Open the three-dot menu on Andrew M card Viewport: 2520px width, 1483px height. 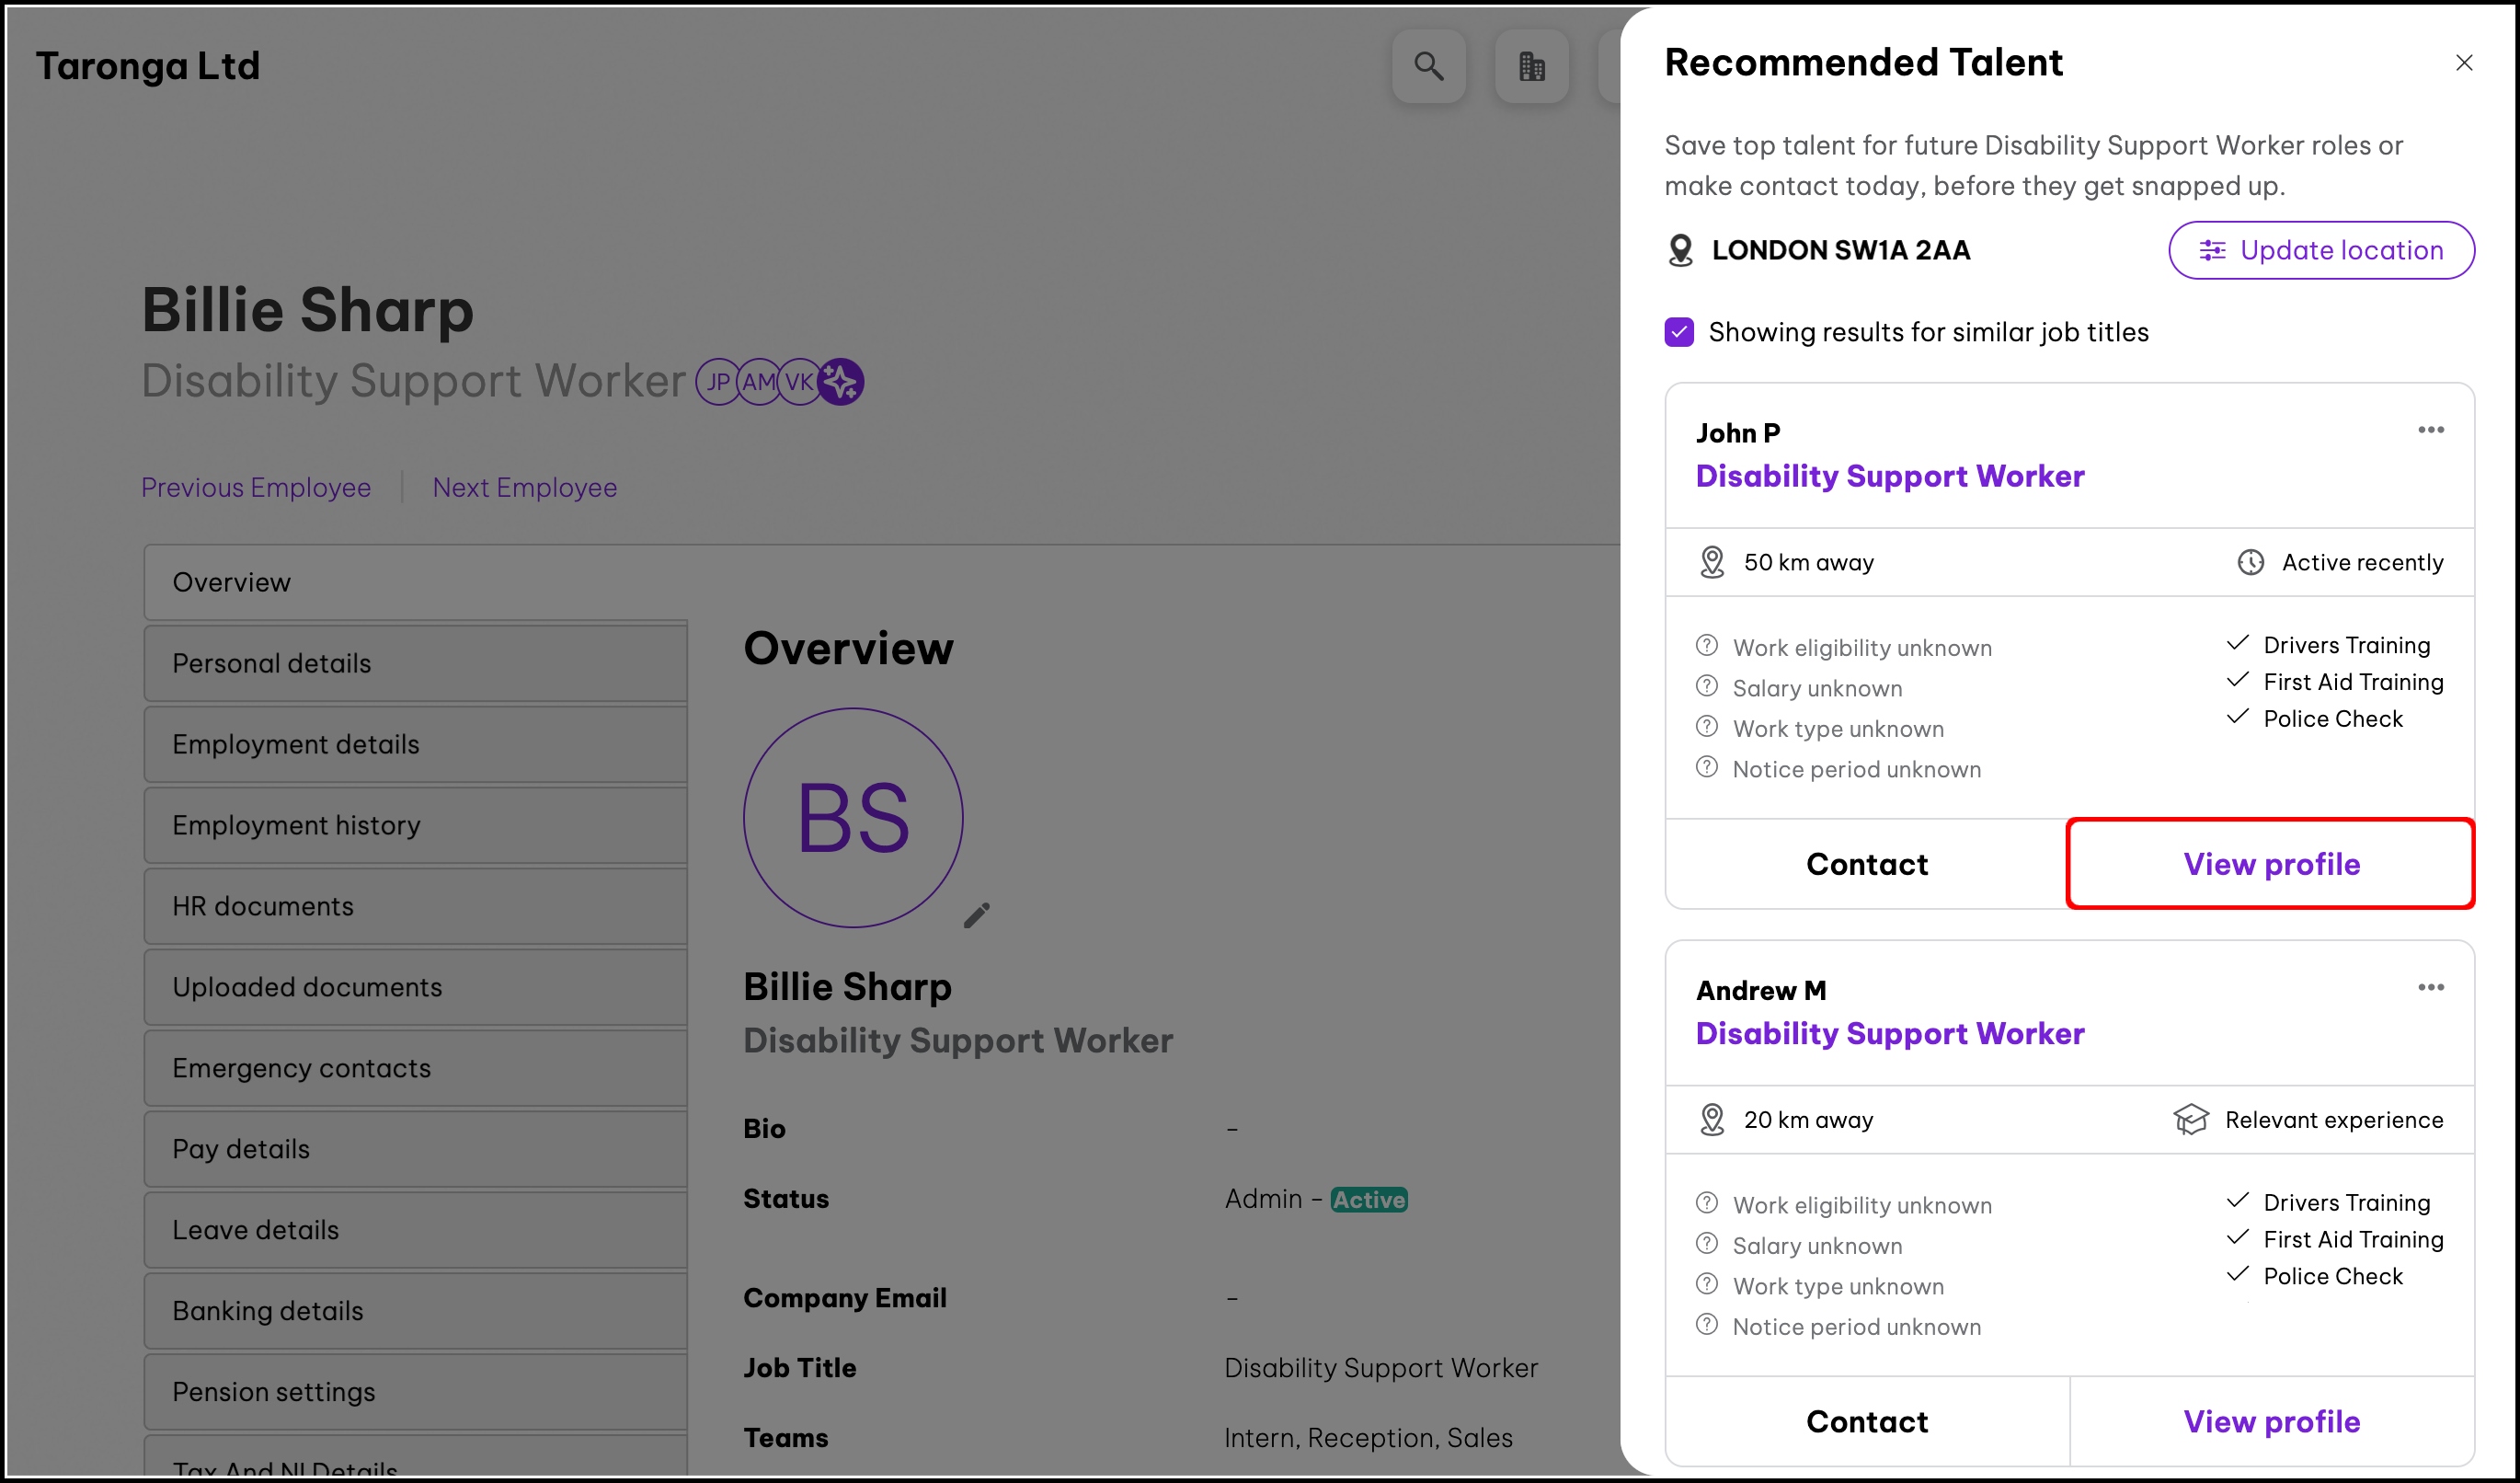tap(2430, 987)
